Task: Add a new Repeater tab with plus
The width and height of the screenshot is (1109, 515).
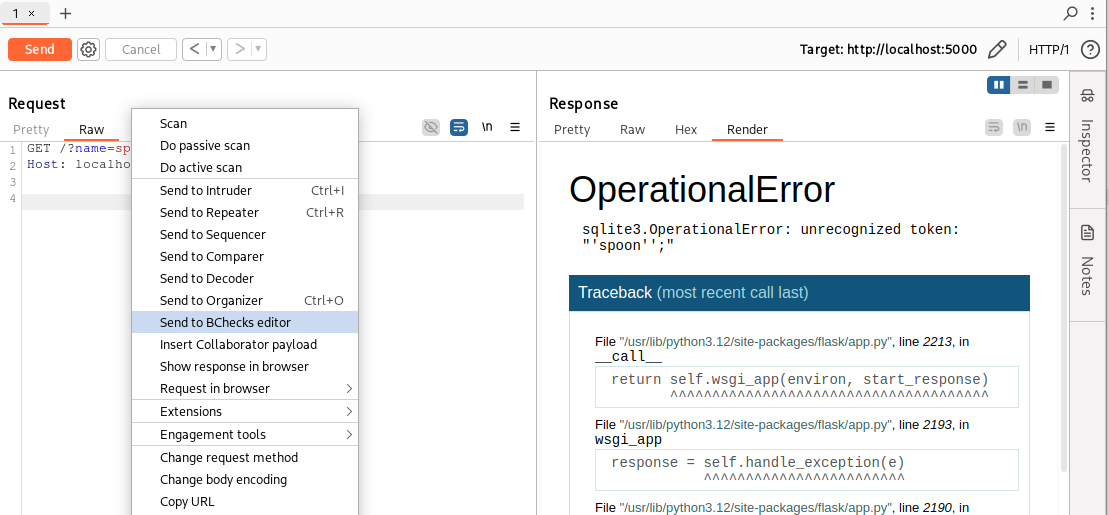Action: click(x=66, y=13)
